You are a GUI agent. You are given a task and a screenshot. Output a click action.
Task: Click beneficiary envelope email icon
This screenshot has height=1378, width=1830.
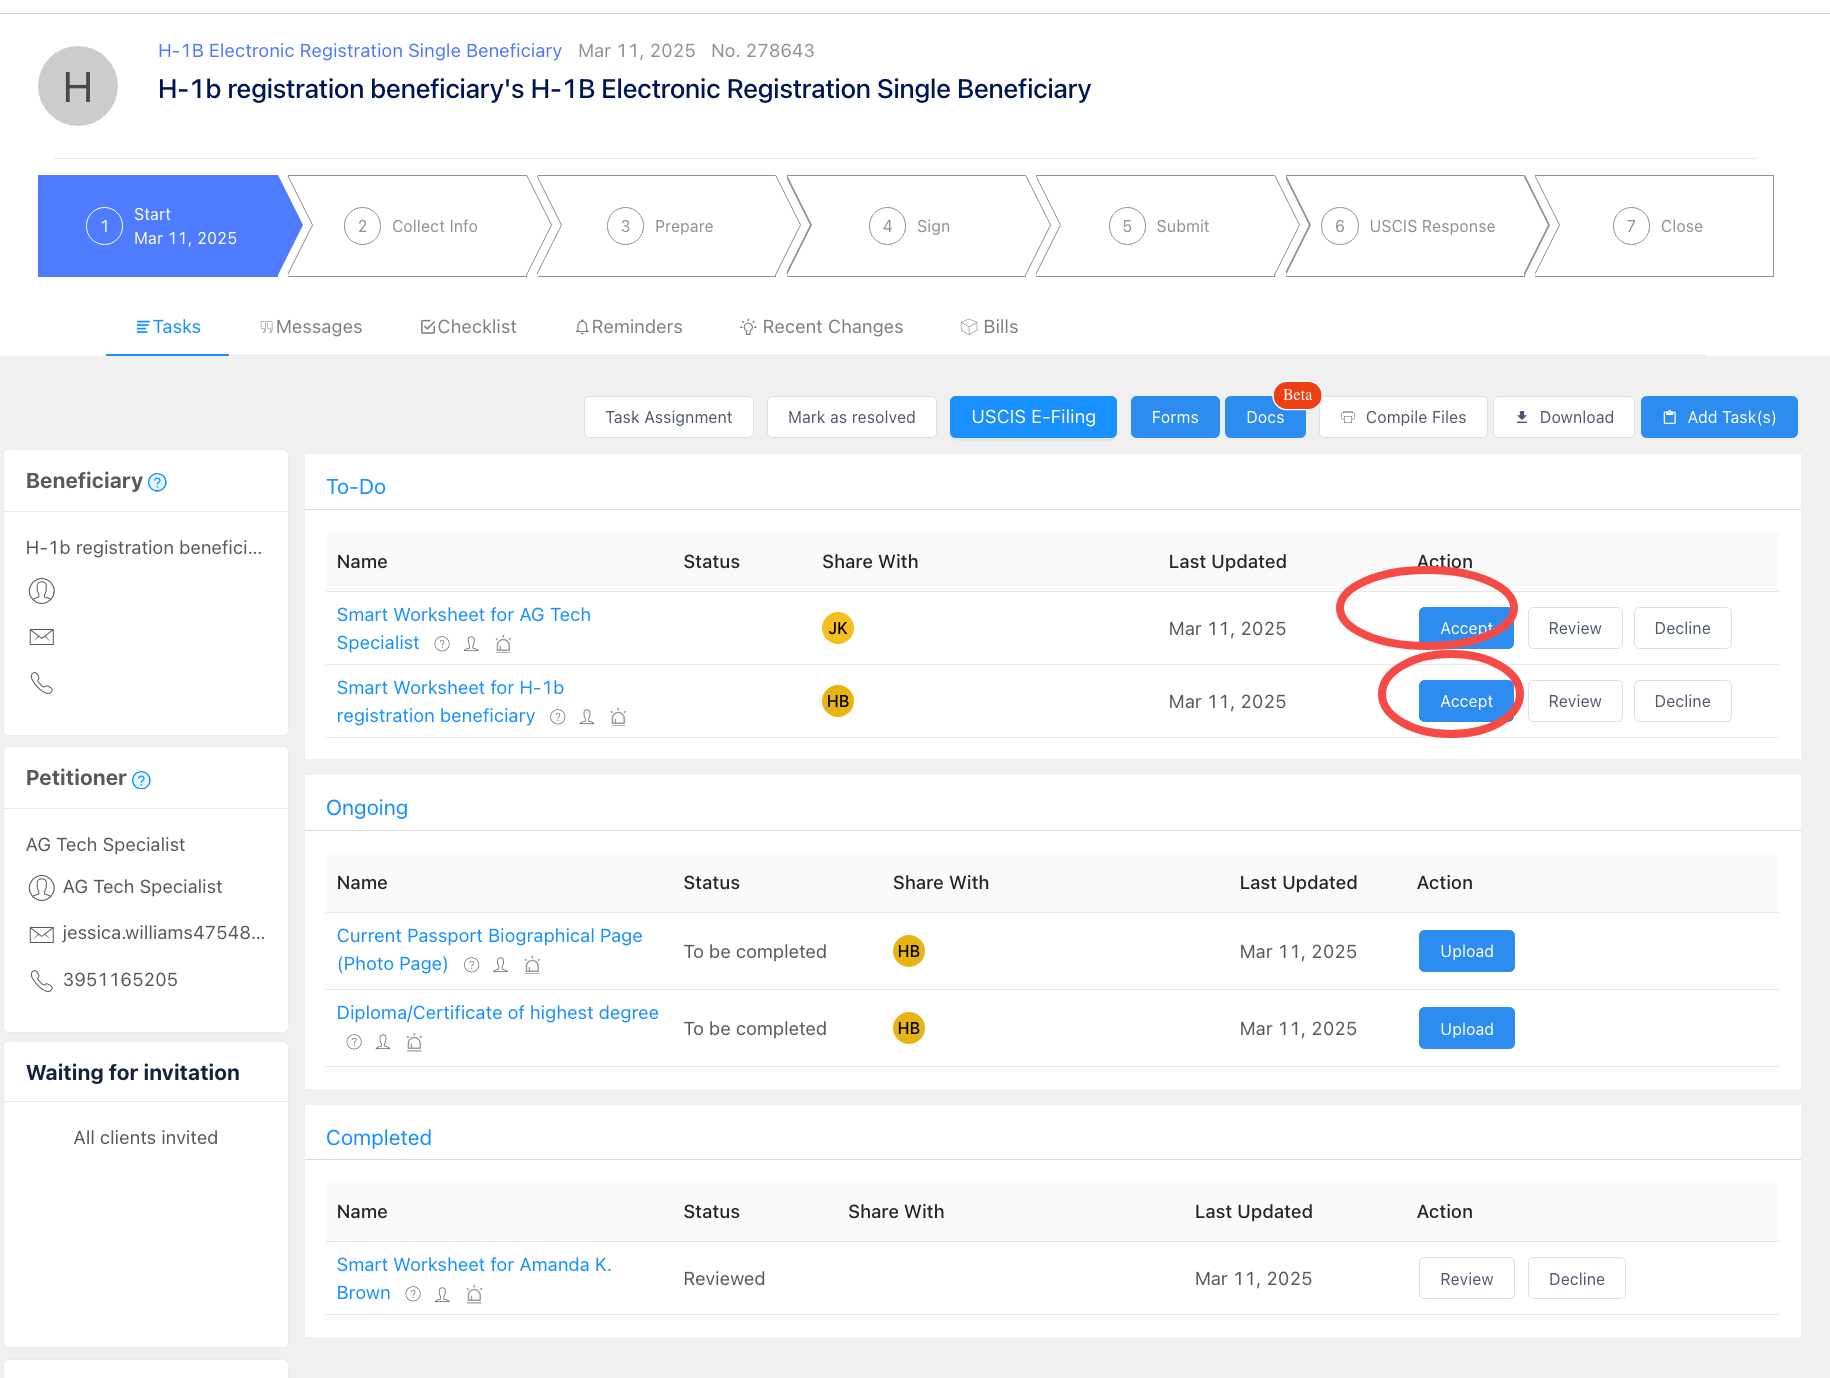click(x=42, y=637)
